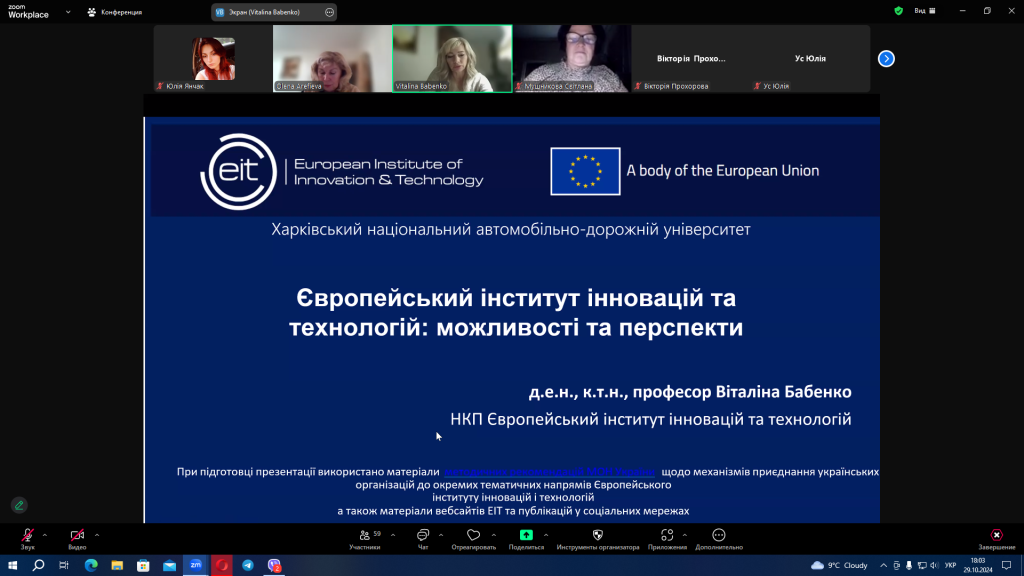Click the green Поделиться share screen icon

[x=526, y=535]
